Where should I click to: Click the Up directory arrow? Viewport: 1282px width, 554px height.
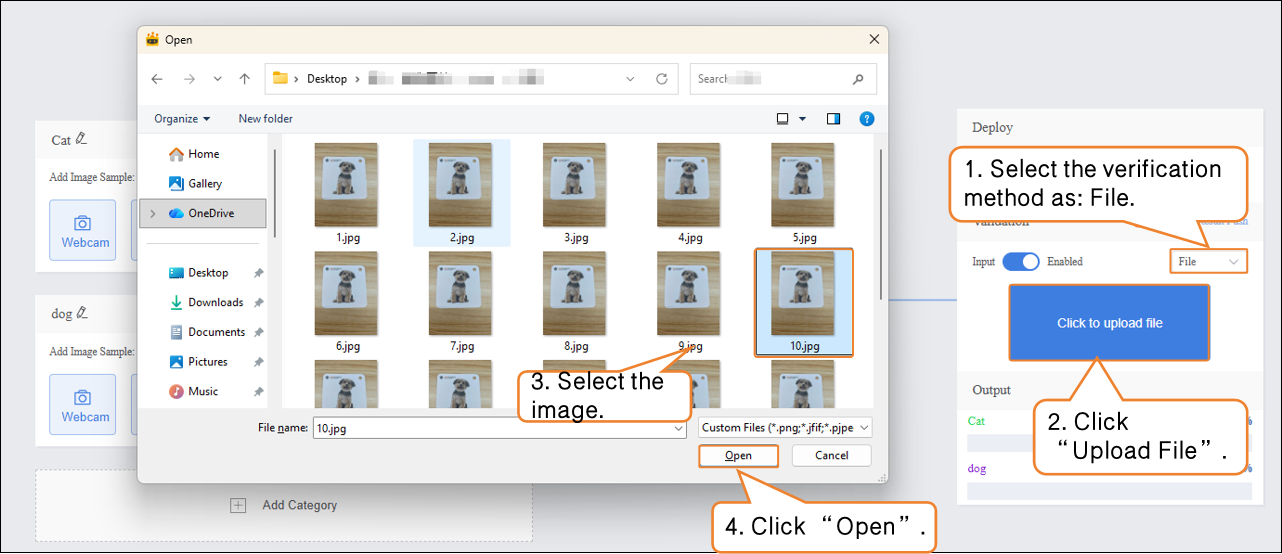244,79
